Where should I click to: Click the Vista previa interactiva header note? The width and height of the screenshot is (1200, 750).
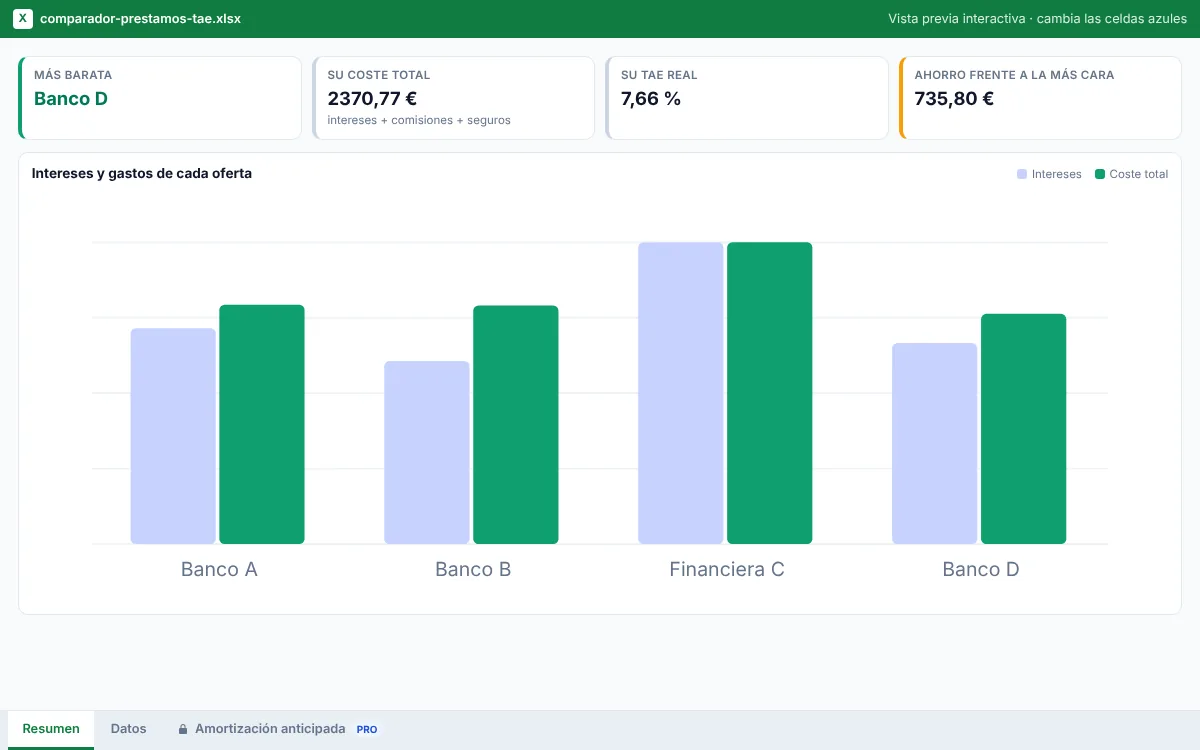[1037, 19]
